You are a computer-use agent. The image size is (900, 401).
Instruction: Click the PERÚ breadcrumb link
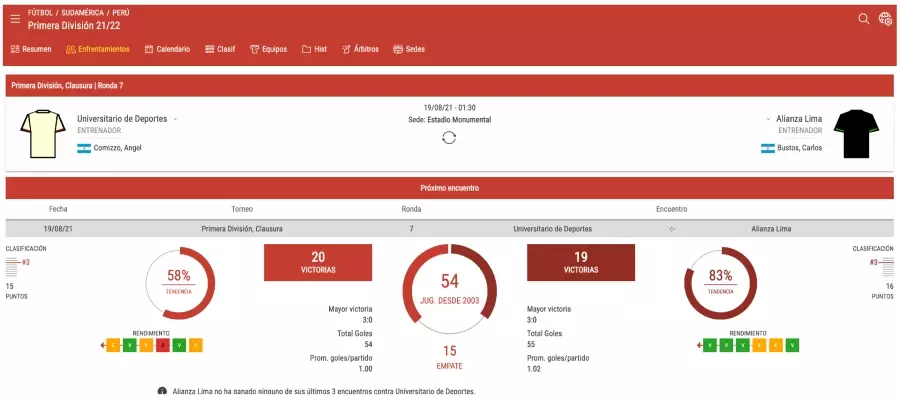pos(119,13)
